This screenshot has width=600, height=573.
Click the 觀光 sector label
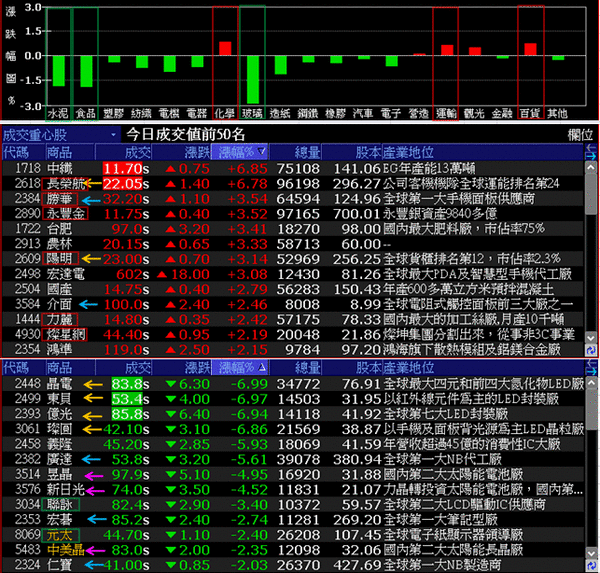pos(474,113)
